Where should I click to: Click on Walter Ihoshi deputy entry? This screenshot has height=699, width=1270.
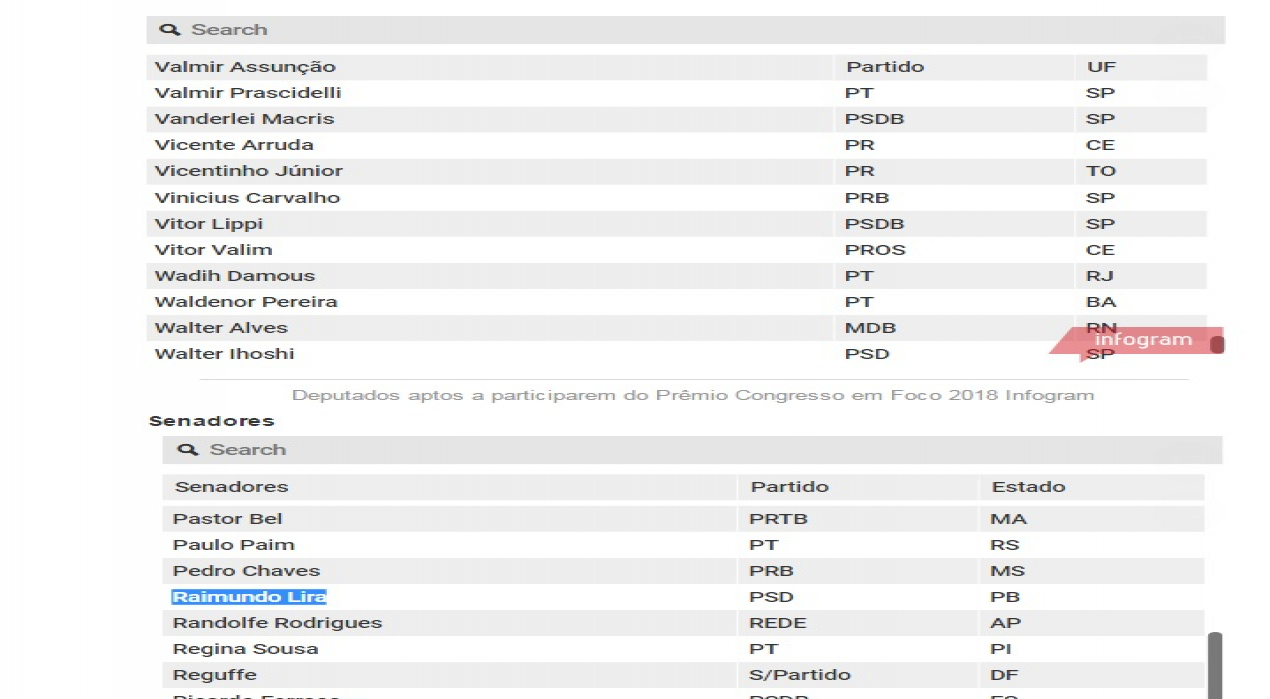coord(224,354)
